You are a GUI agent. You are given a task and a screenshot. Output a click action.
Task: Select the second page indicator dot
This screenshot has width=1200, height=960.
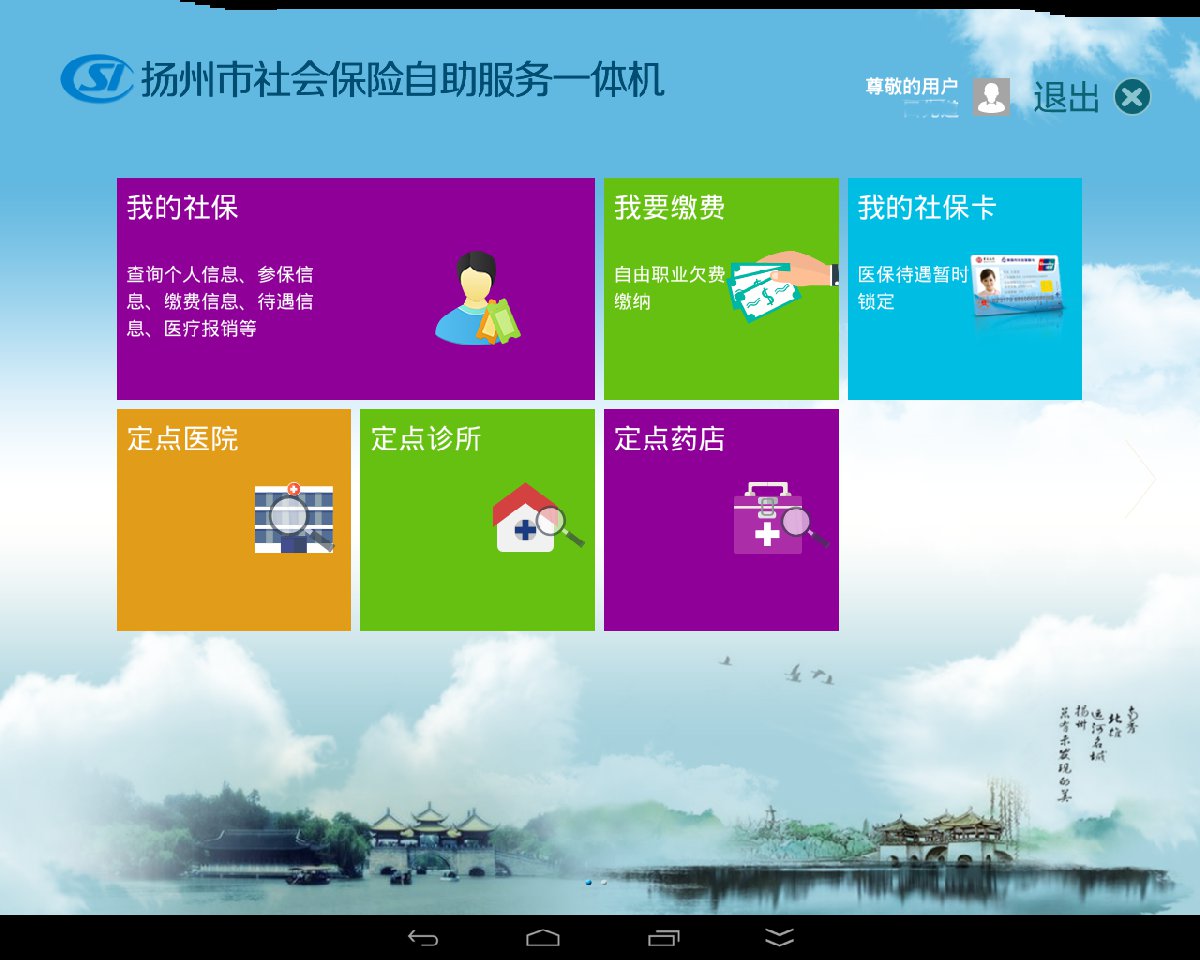coord(604,883)
